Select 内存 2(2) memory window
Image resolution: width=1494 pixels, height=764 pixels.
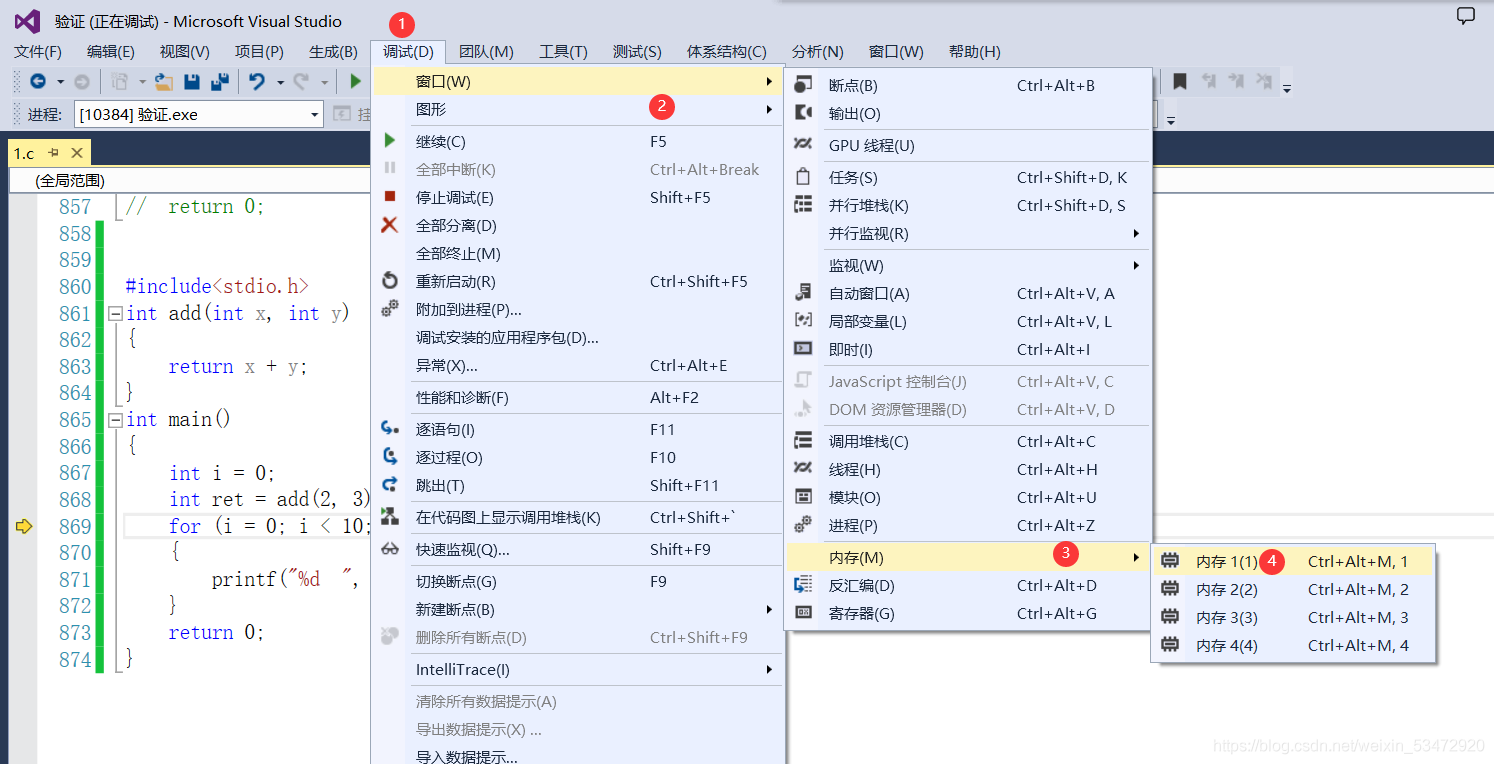[1293, 589]
